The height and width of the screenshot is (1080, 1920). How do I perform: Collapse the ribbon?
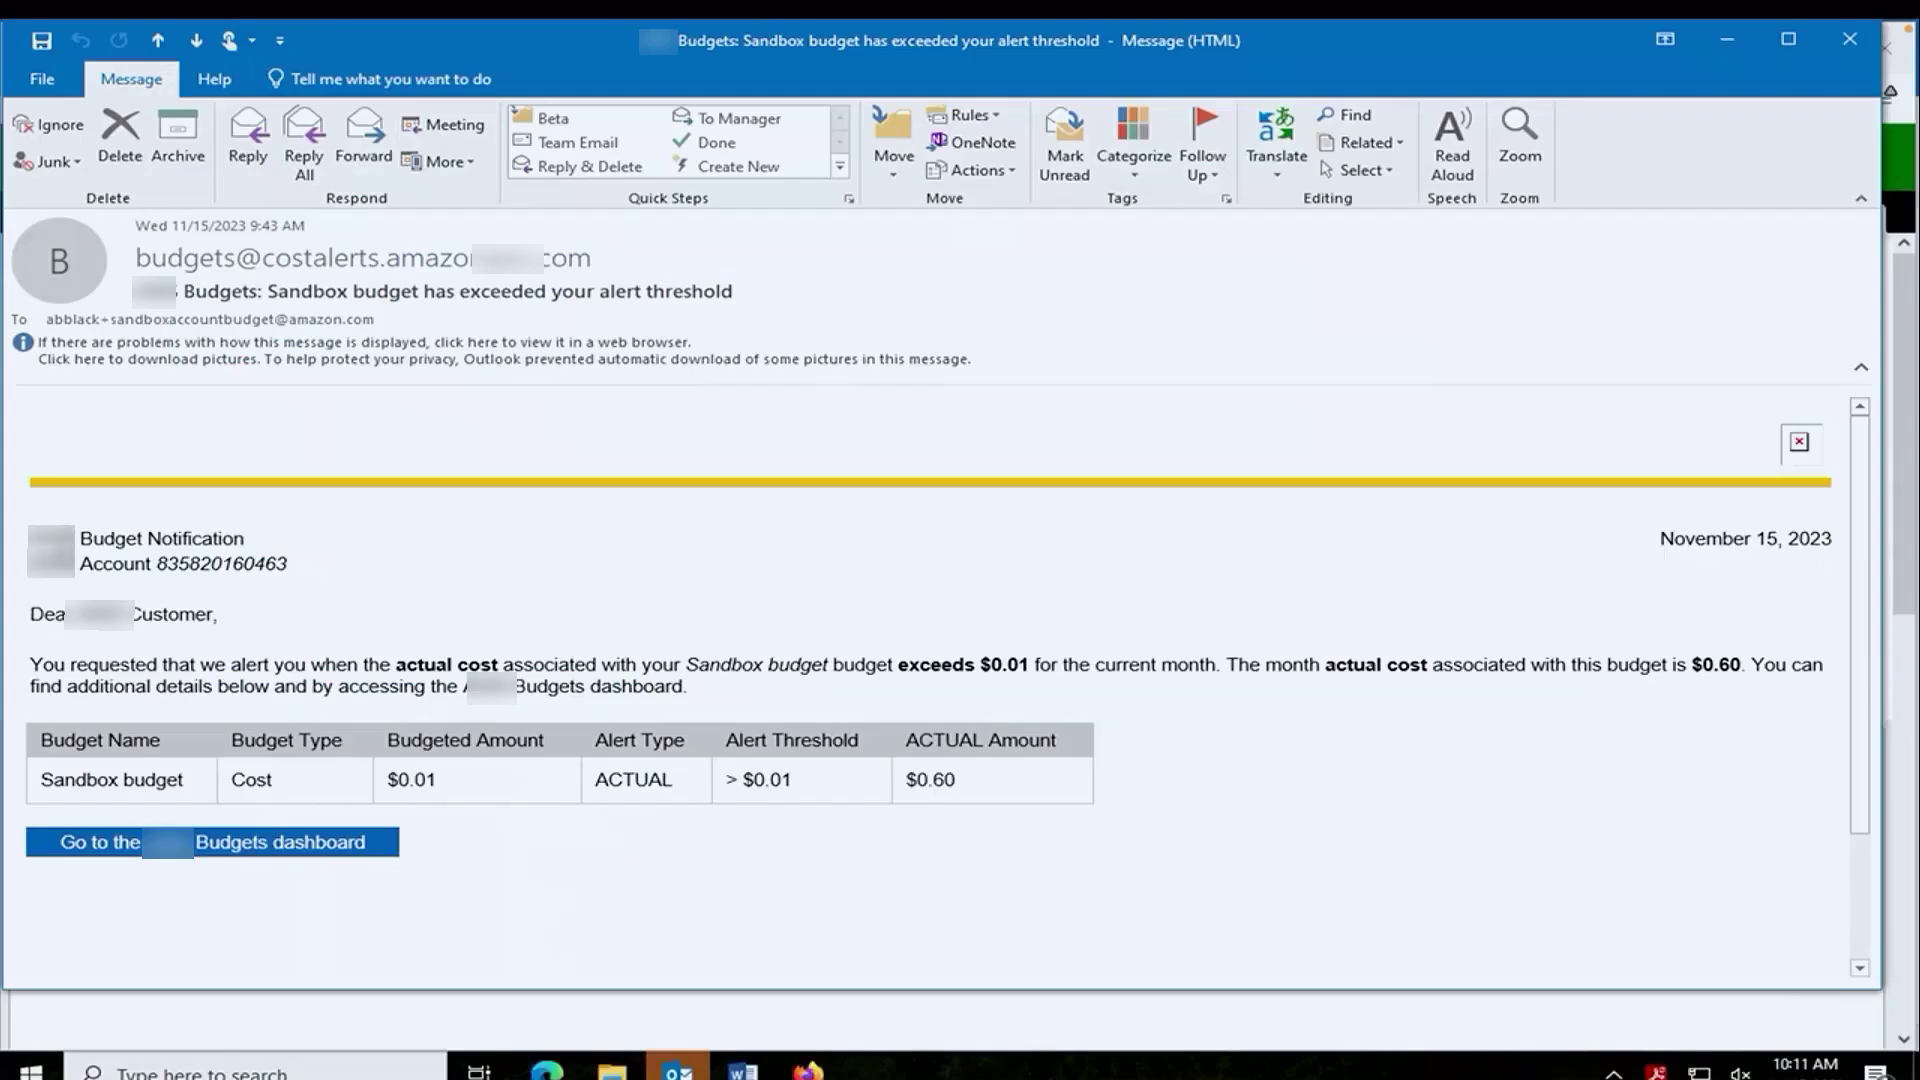point(1861,199)
